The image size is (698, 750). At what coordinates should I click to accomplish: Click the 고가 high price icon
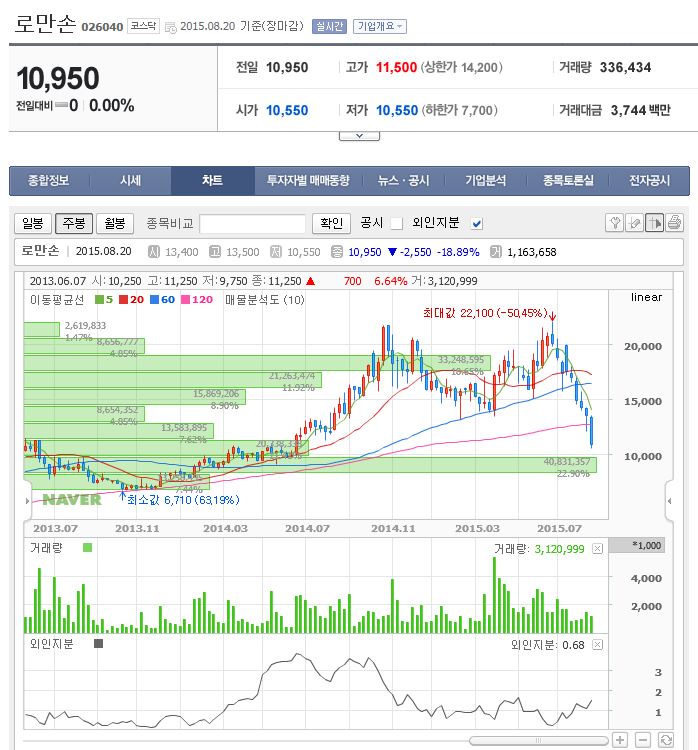tap(215, 252)
